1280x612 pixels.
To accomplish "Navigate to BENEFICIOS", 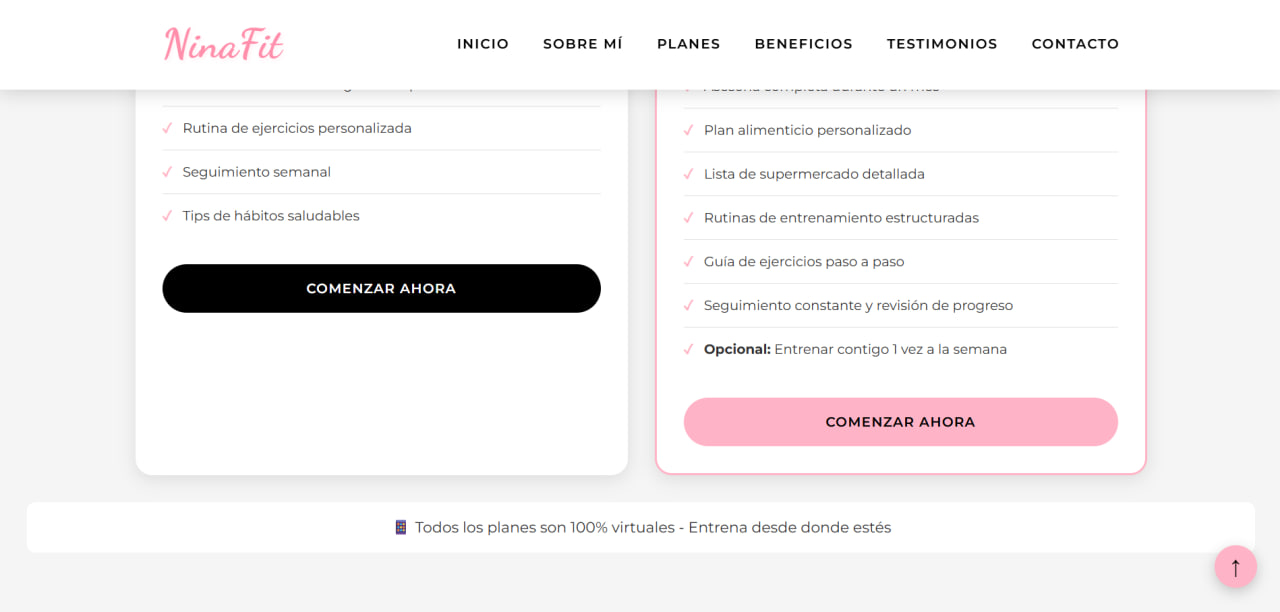I will coord(803,43).
